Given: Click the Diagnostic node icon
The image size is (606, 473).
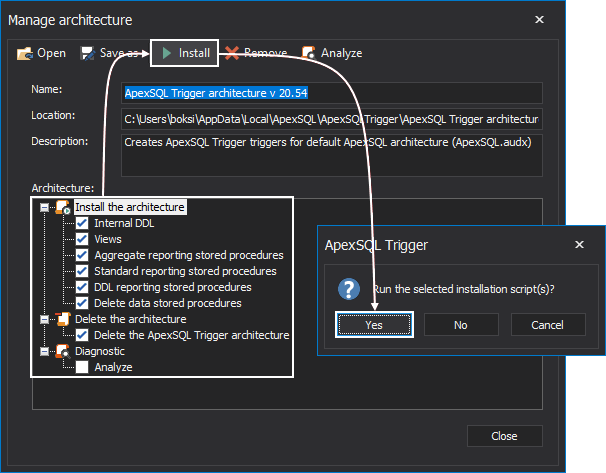Looking at the screenshot, I should tap(63, 351).
